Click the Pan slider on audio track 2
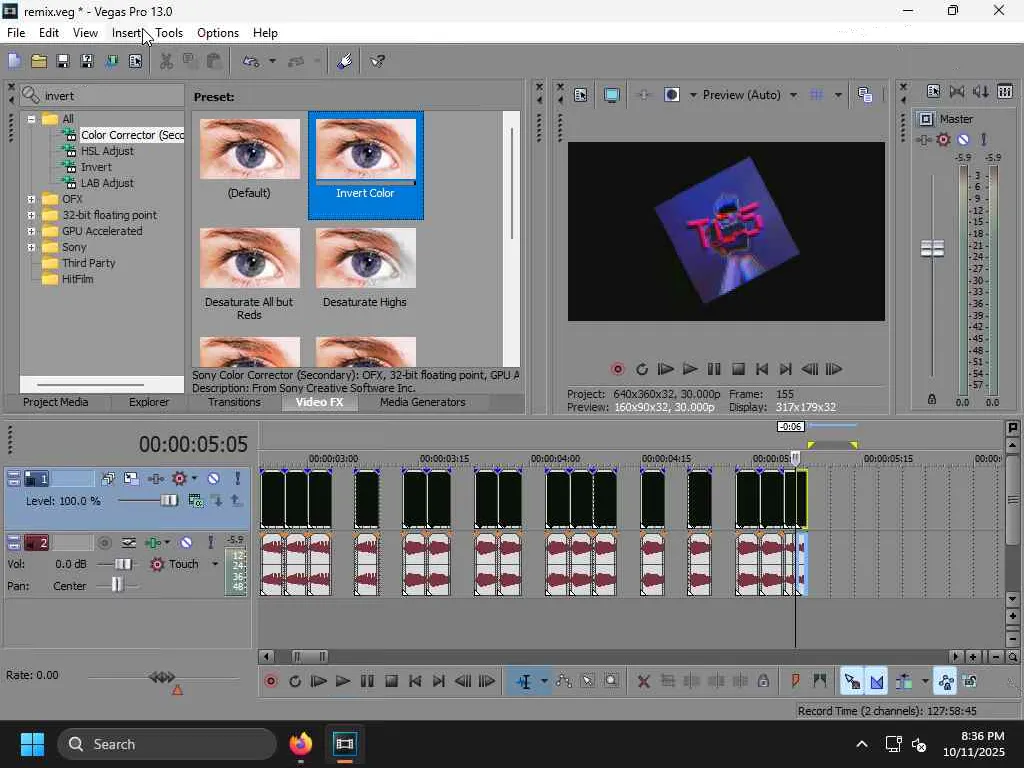The image size is (1024, 768). click(117, 586)
